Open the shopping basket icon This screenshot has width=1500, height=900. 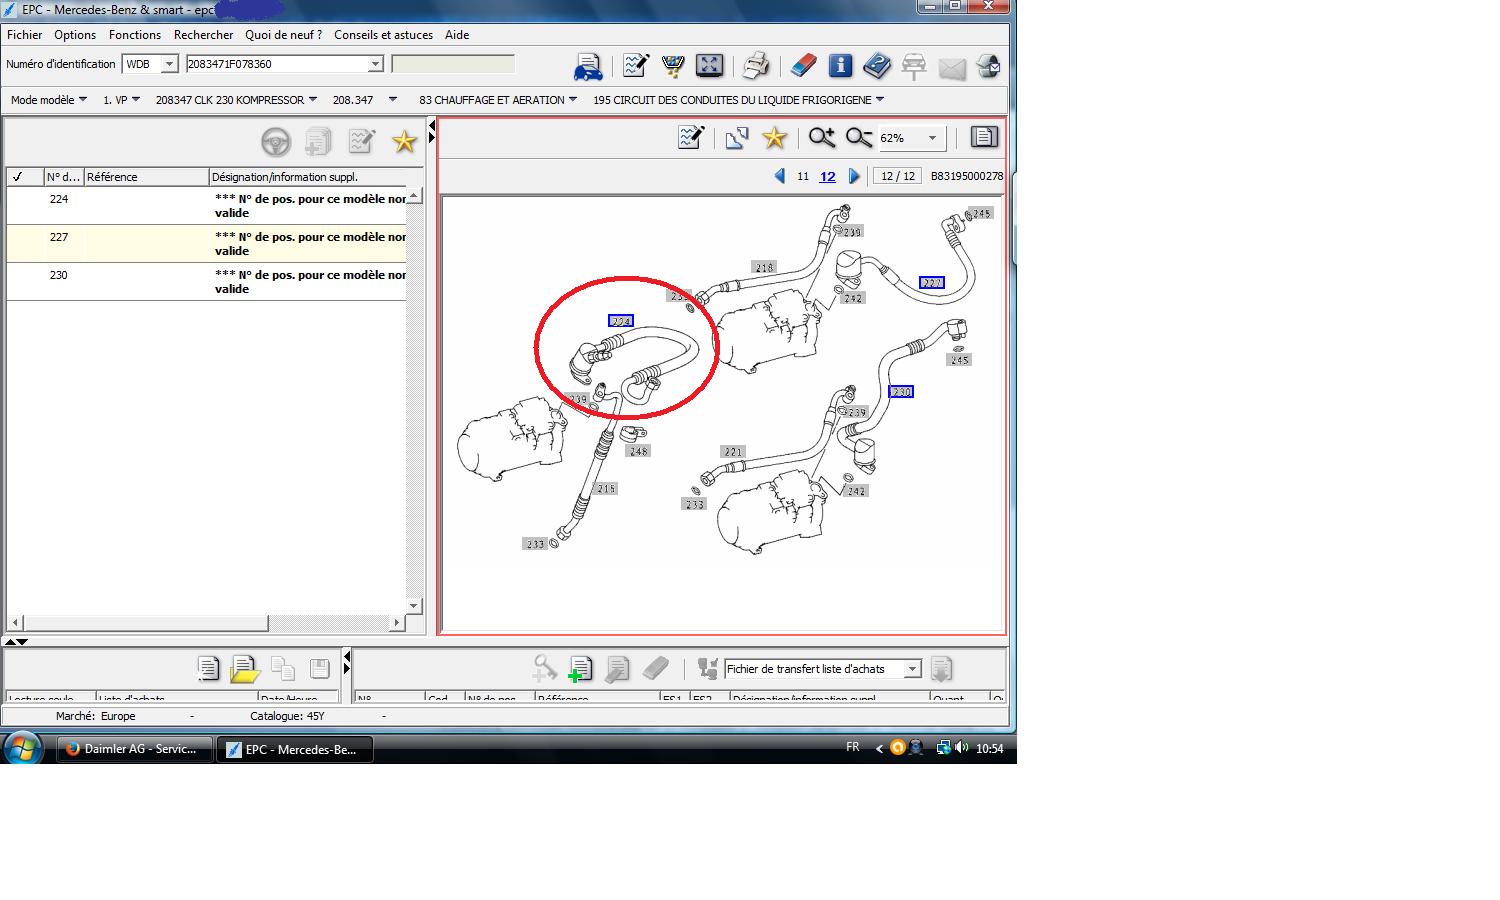click(x=672, y=66)
